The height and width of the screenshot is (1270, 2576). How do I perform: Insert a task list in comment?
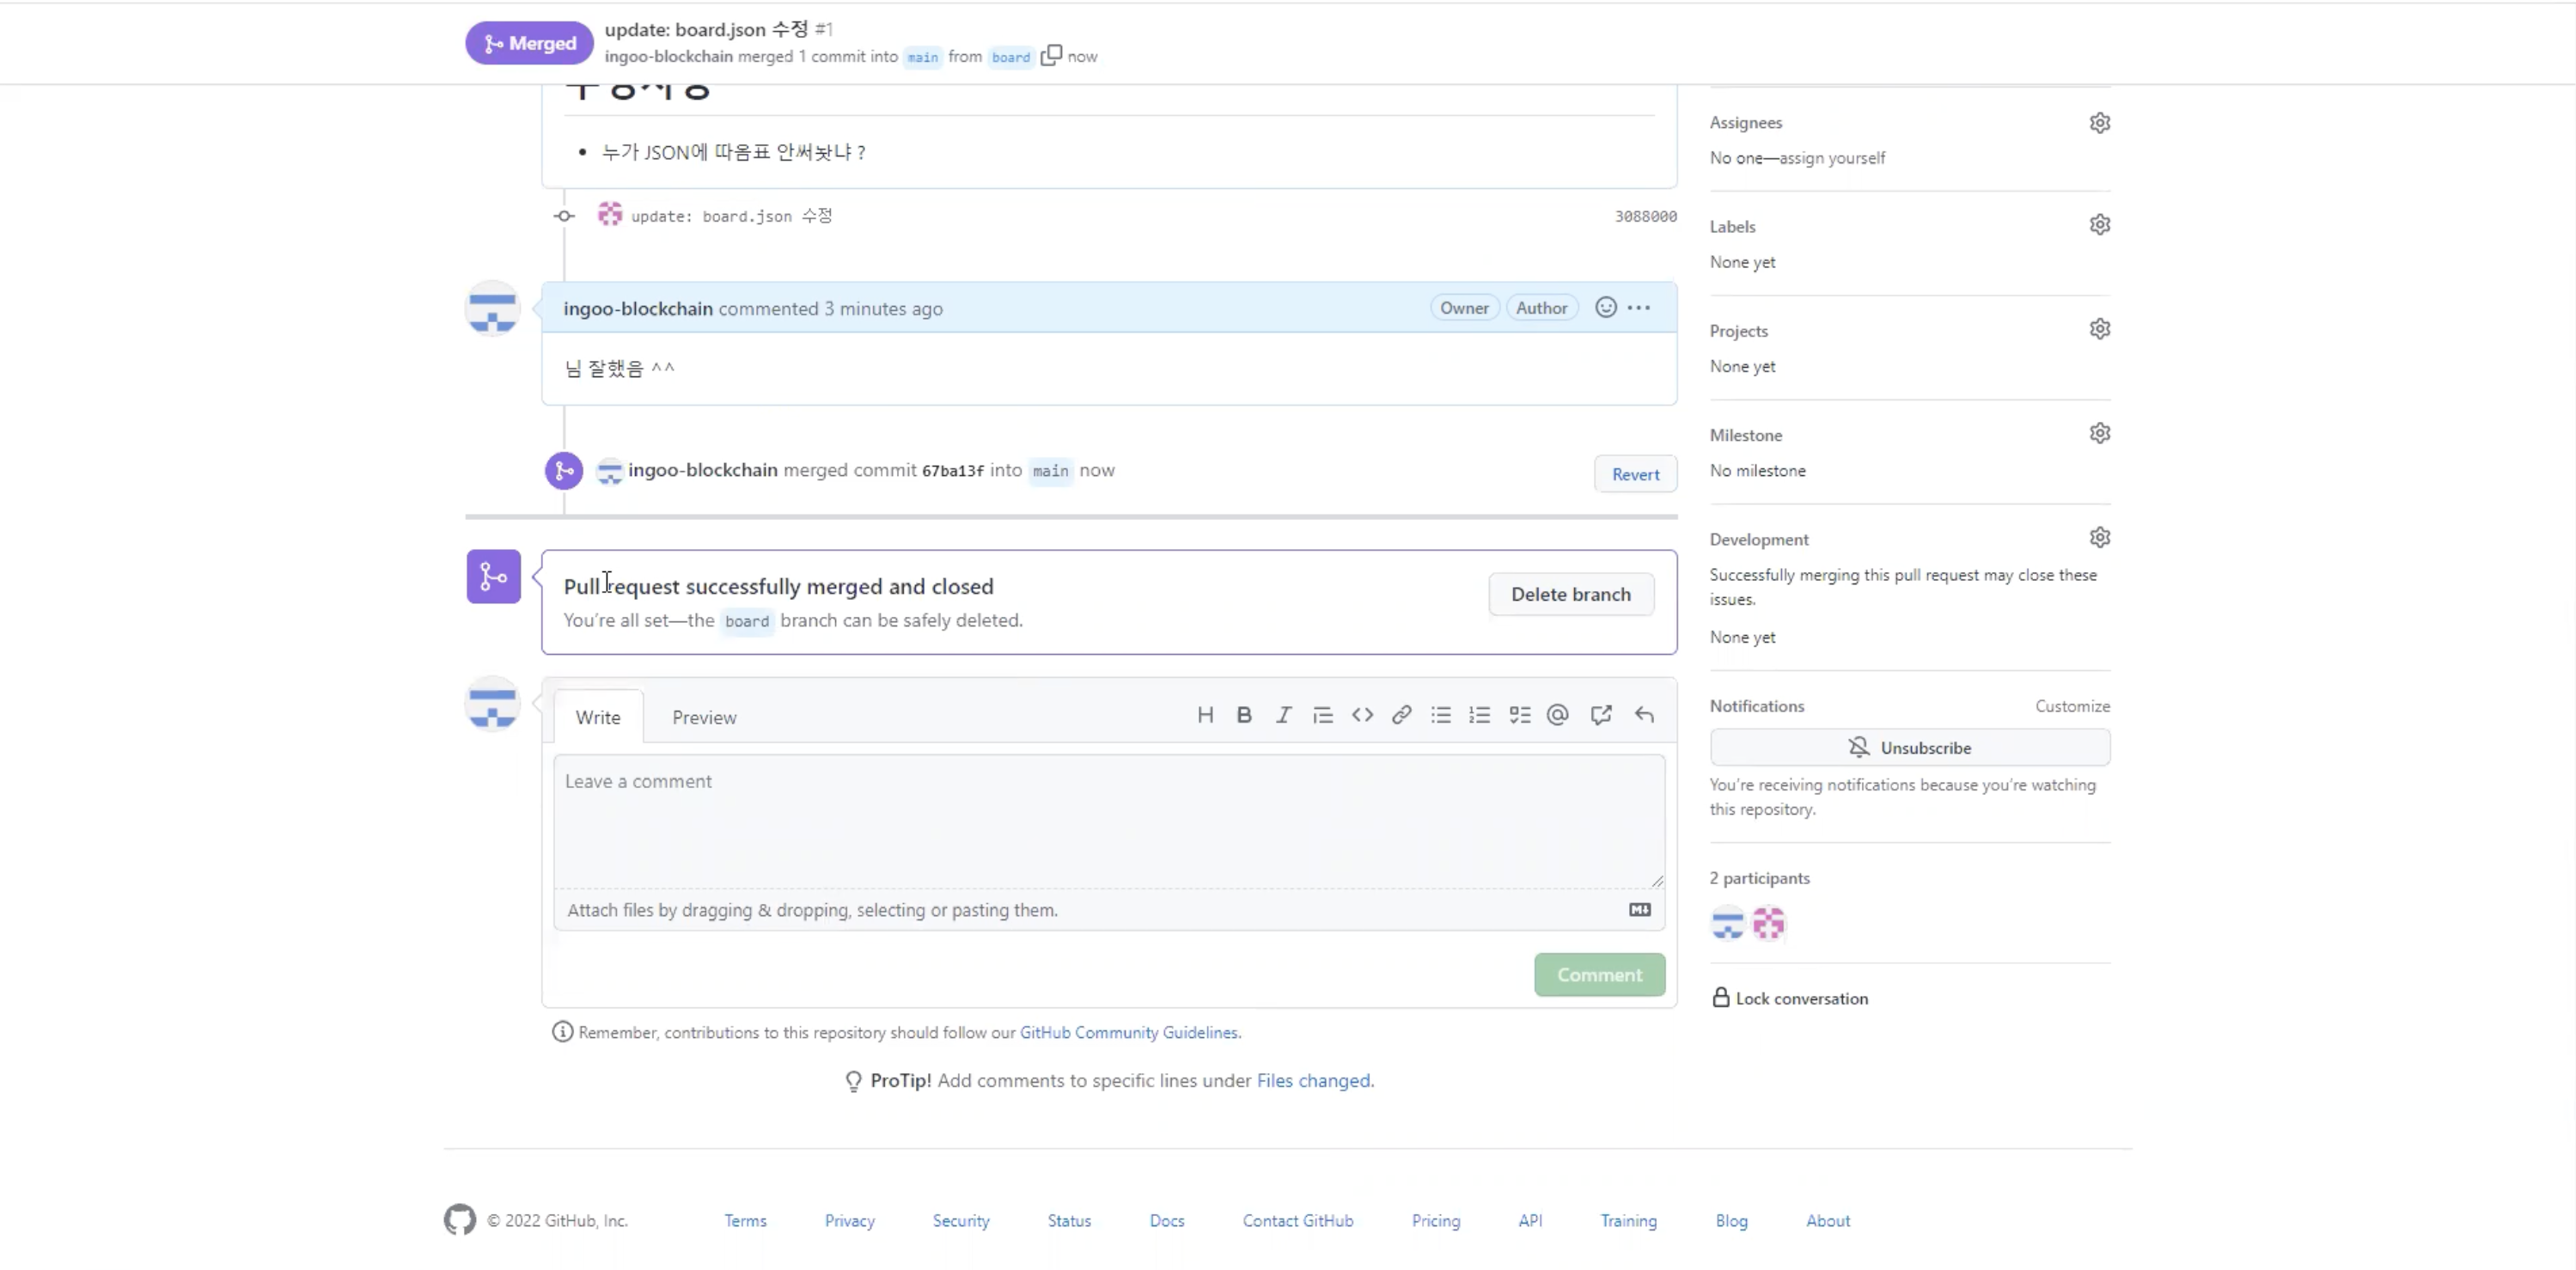pyautogui.click(x=1519, y=715)
